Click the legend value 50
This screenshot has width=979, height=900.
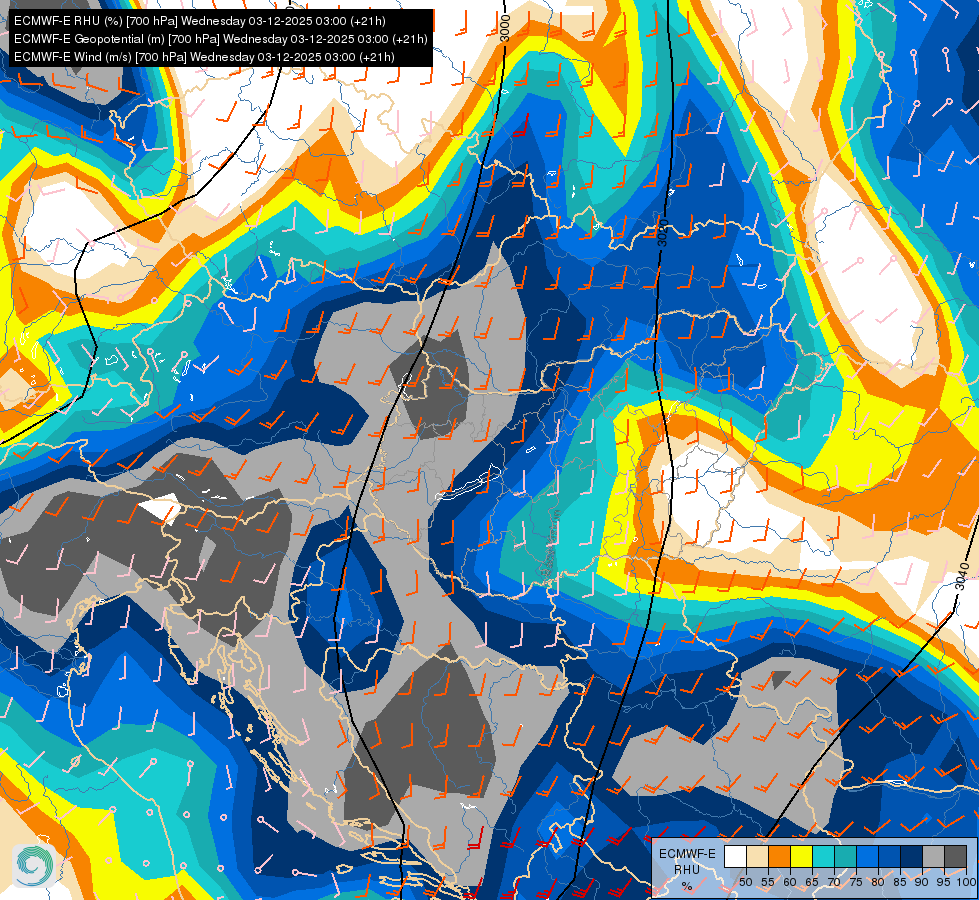click(x=746, y=882)
